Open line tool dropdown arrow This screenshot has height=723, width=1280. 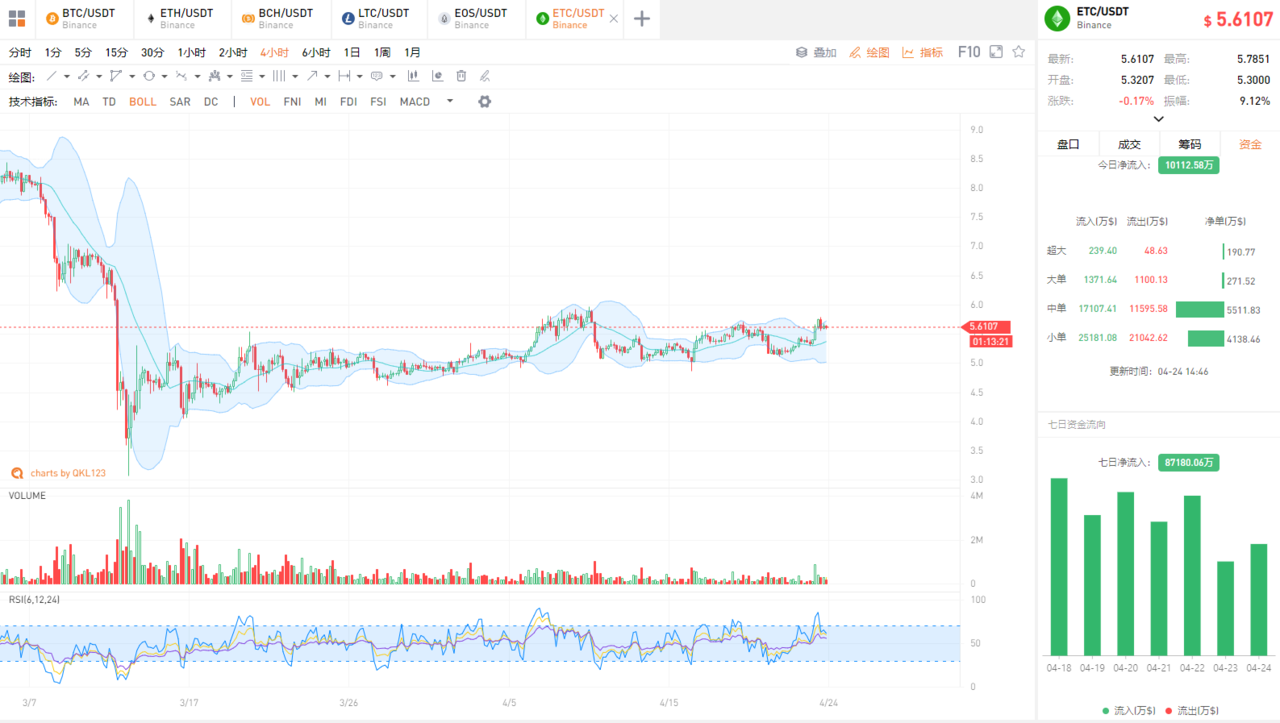[x=67, y=76]
